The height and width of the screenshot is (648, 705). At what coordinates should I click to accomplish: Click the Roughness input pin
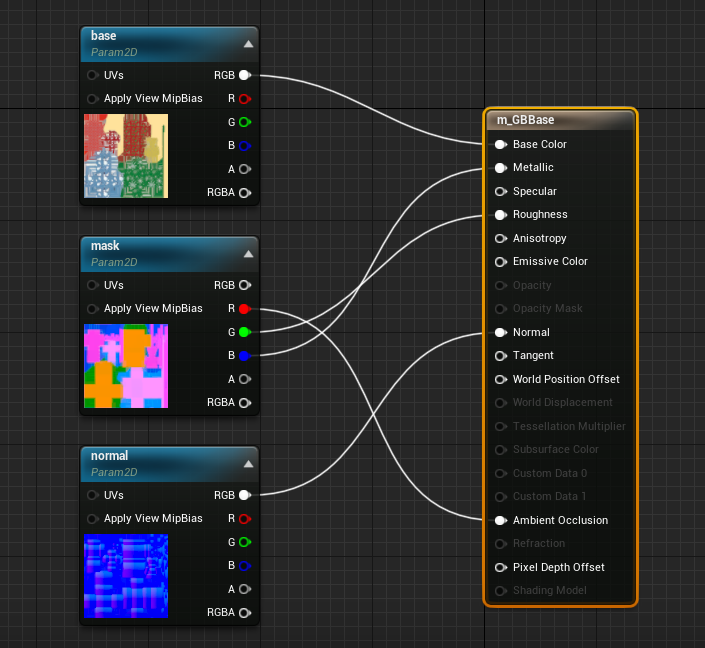click(501, 215)
